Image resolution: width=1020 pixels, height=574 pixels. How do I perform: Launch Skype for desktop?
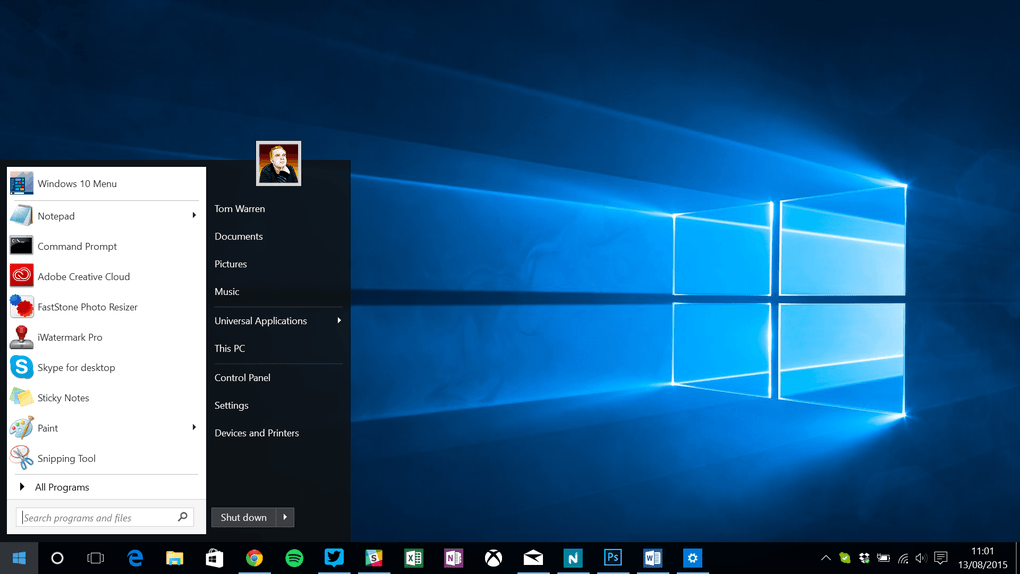coord(76,368)
